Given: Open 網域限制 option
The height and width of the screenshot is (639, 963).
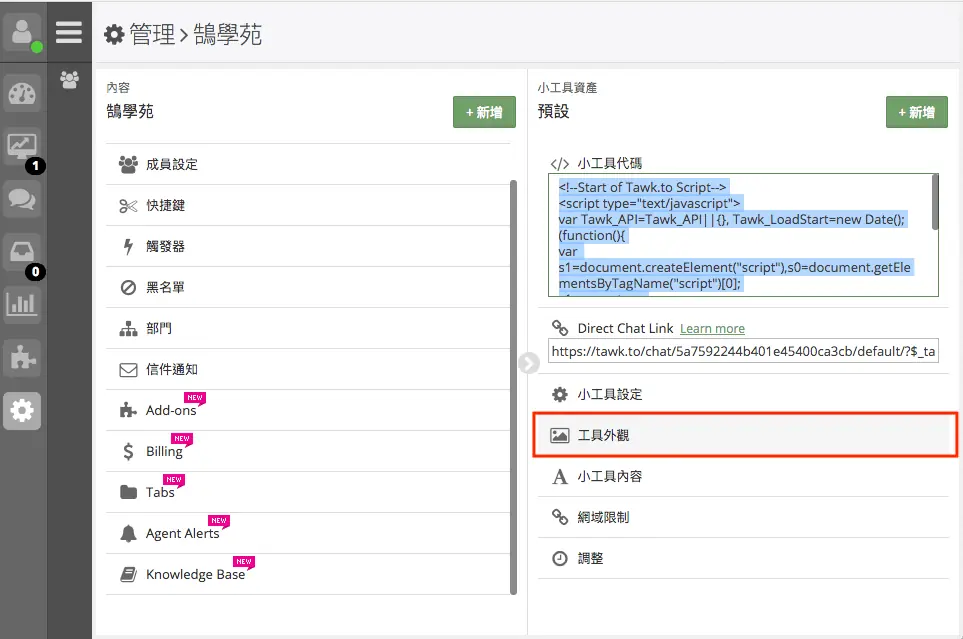Looking at the screenshot, I should (744, 517).
